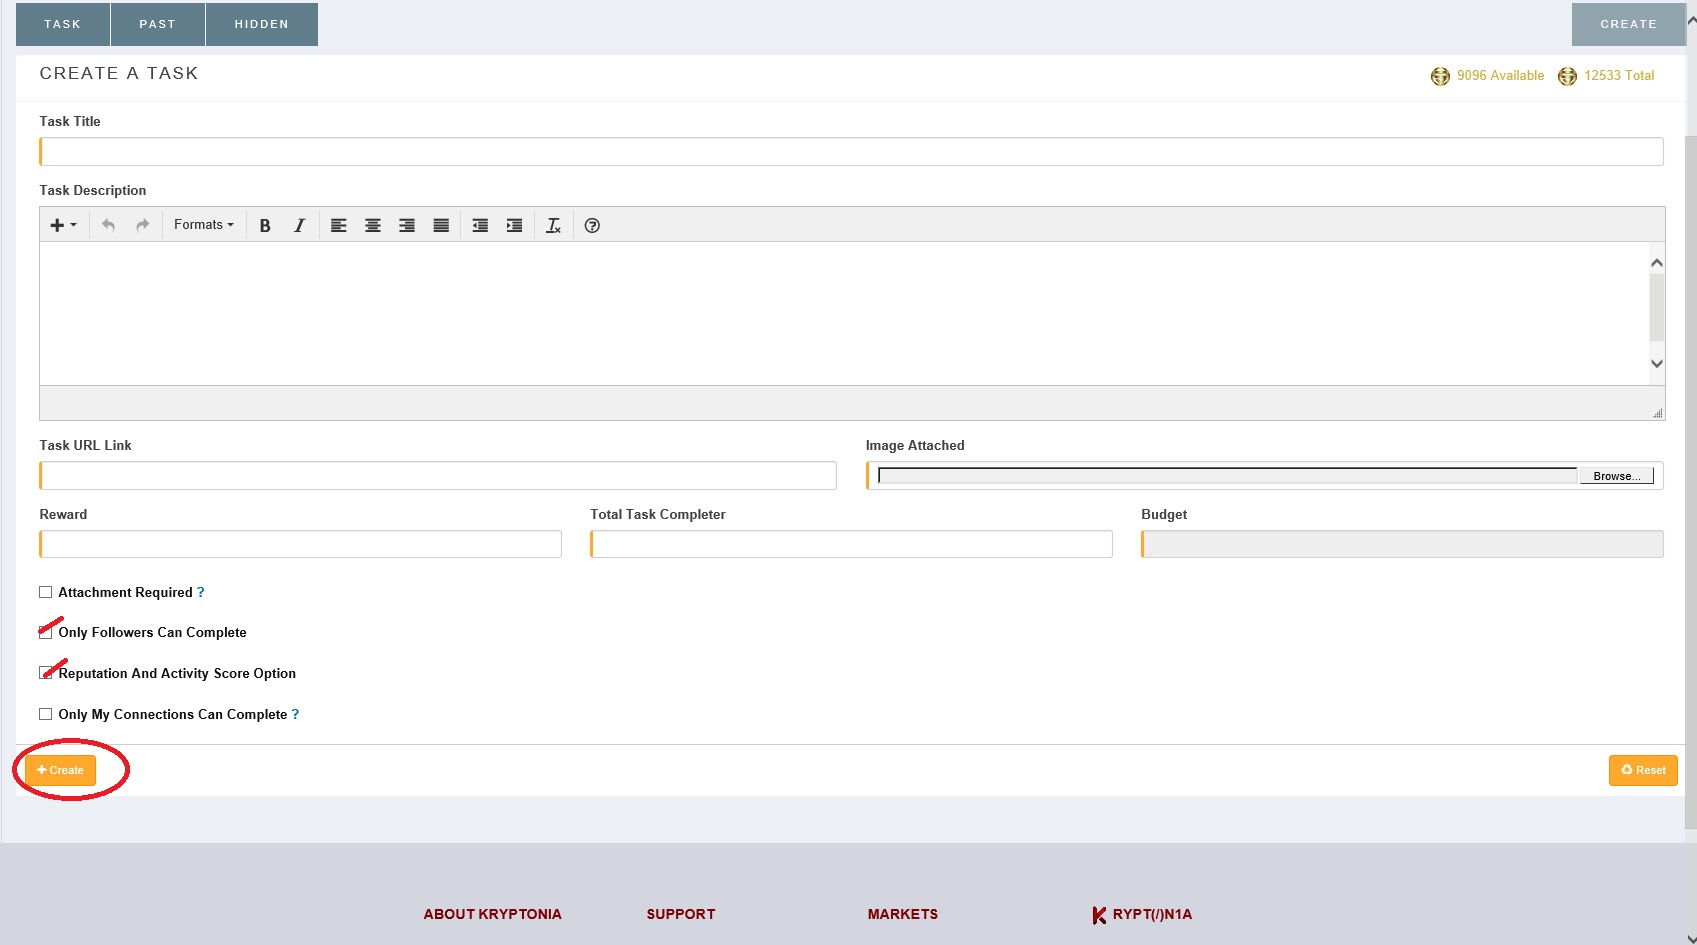The image size is (1697, 945).
Task: Align text left
Action: click(x=339, y=225)
